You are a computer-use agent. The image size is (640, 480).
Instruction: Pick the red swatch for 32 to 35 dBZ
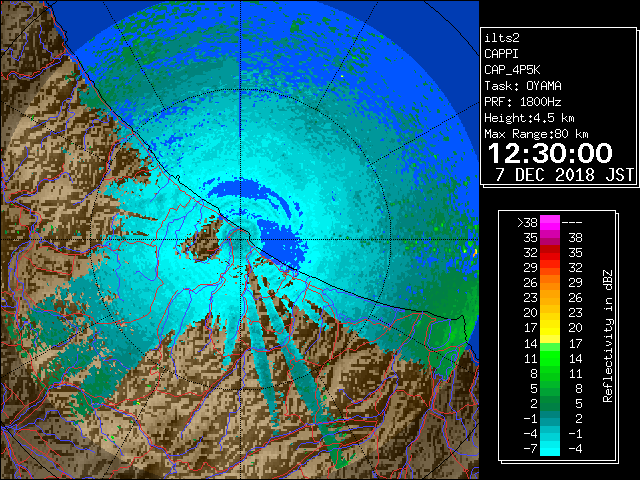pos(550,253)
